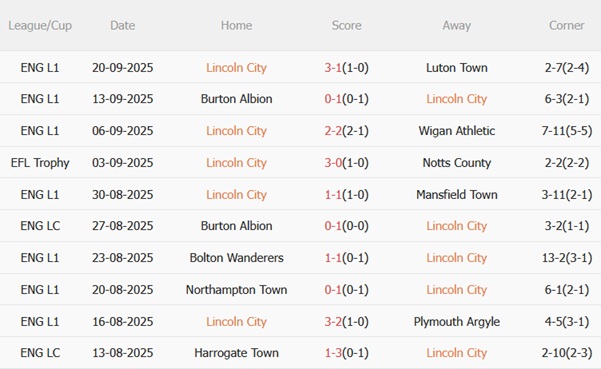This screenshot has width=601, height=369.
Task: Click Notts County away team
Action: pos(457,163)
